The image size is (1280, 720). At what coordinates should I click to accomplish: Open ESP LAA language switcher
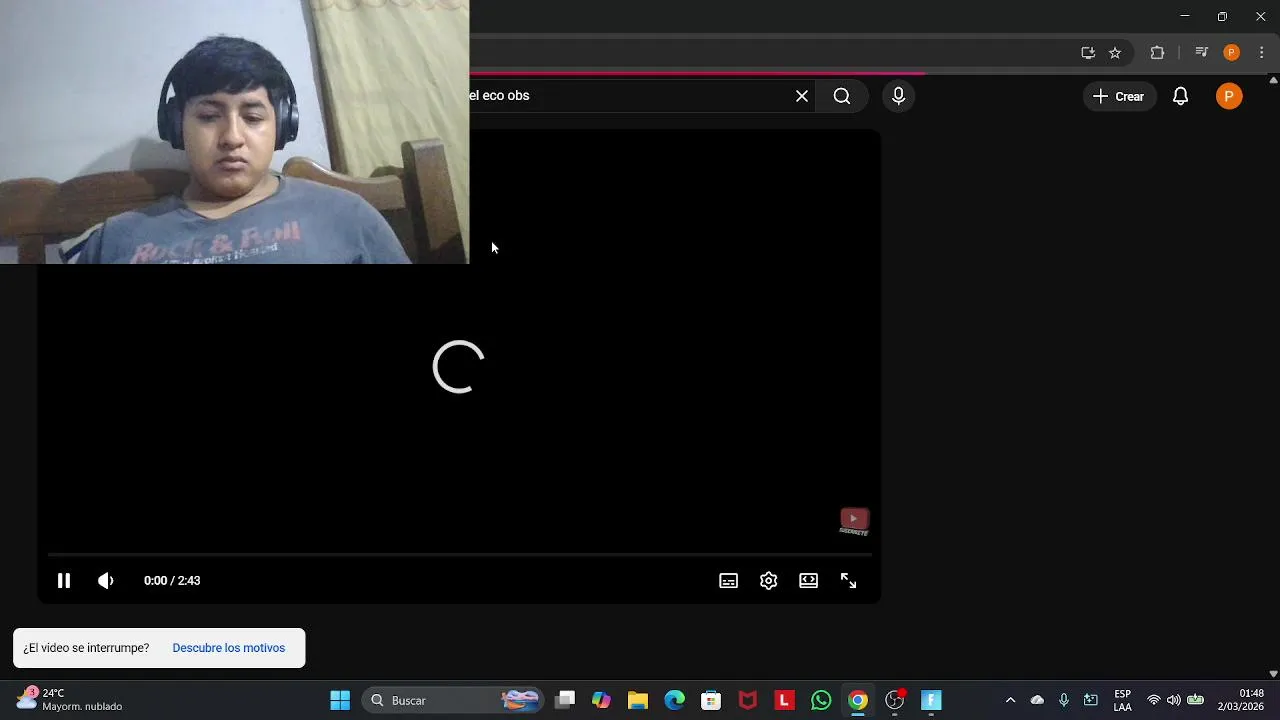point(1123,700)
